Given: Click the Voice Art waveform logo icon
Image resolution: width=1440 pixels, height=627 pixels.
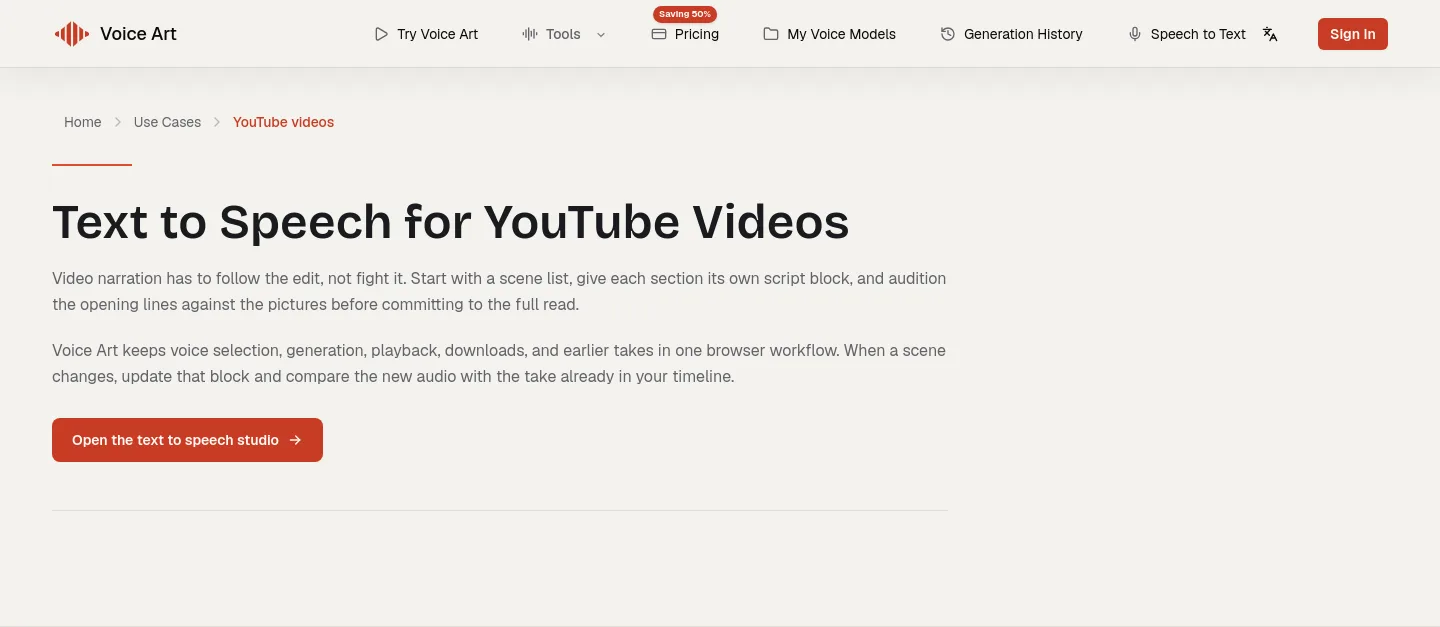Looking at the screenshot, I should [x=71, y=34].
